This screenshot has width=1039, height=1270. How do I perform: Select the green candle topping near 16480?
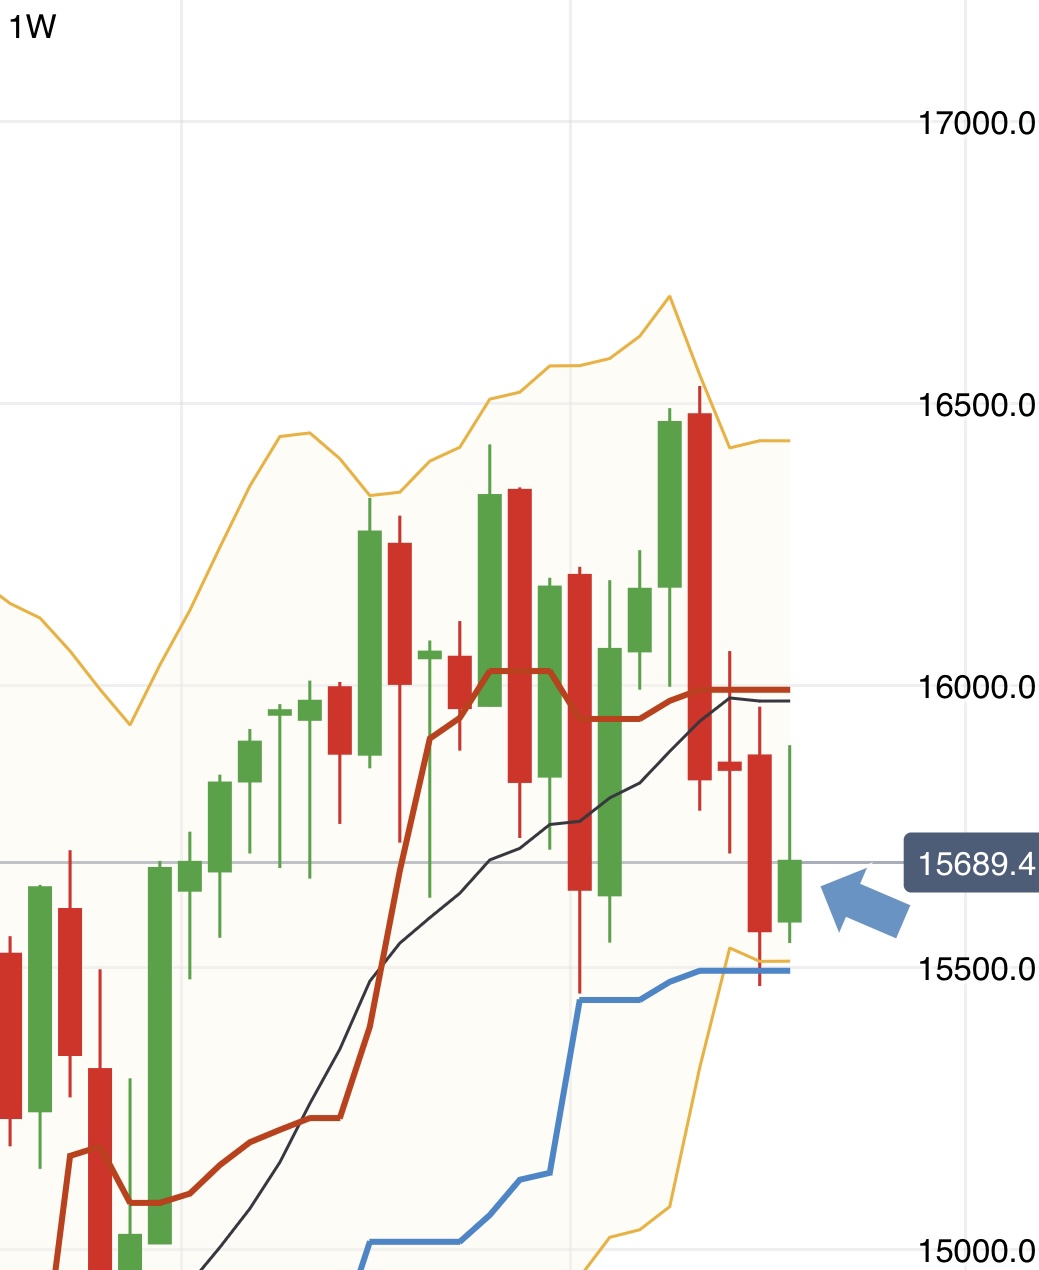(x=670, y=504)
